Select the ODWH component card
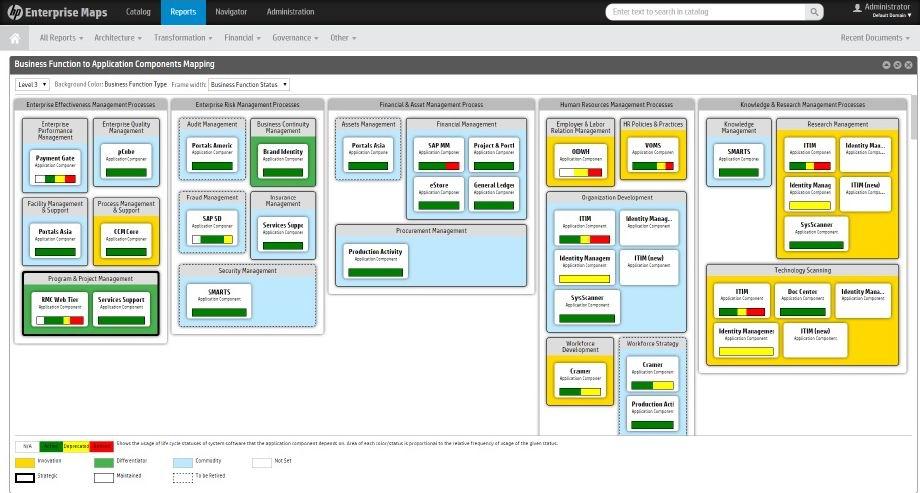The height and width of the screenshot is (493, 920). [580, 161]
